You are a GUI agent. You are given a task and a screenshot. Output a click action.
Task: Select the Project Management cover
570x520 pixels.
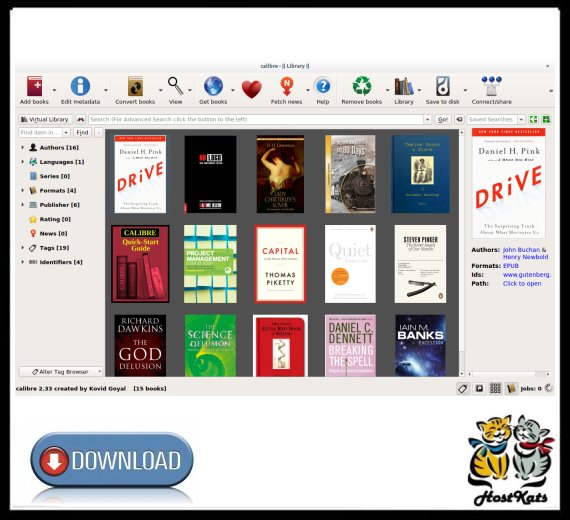click(x=210, y=264)
